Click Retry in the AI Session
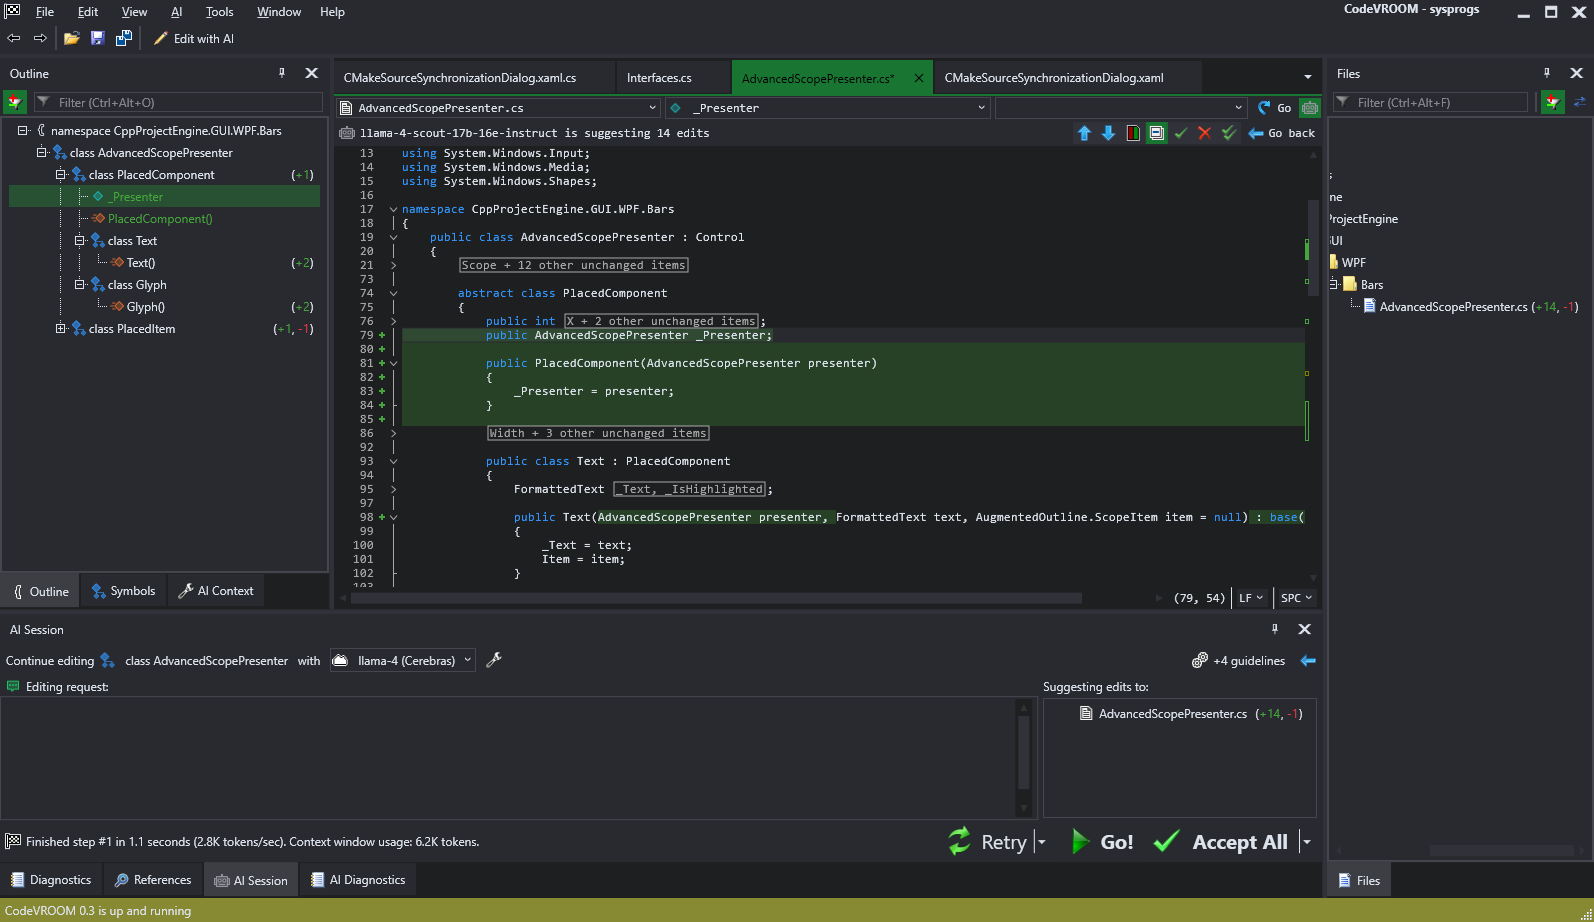Viewport: 1594px width, 922px height. point(987,842)
